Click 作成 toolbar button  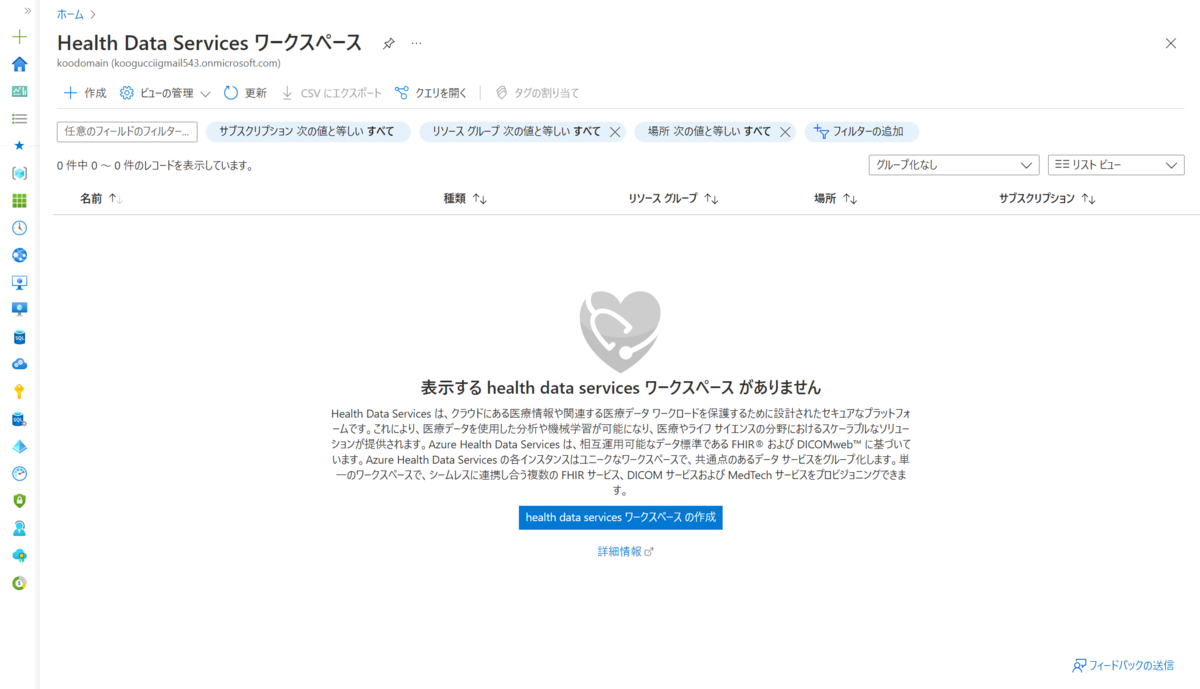coord(85,93)
